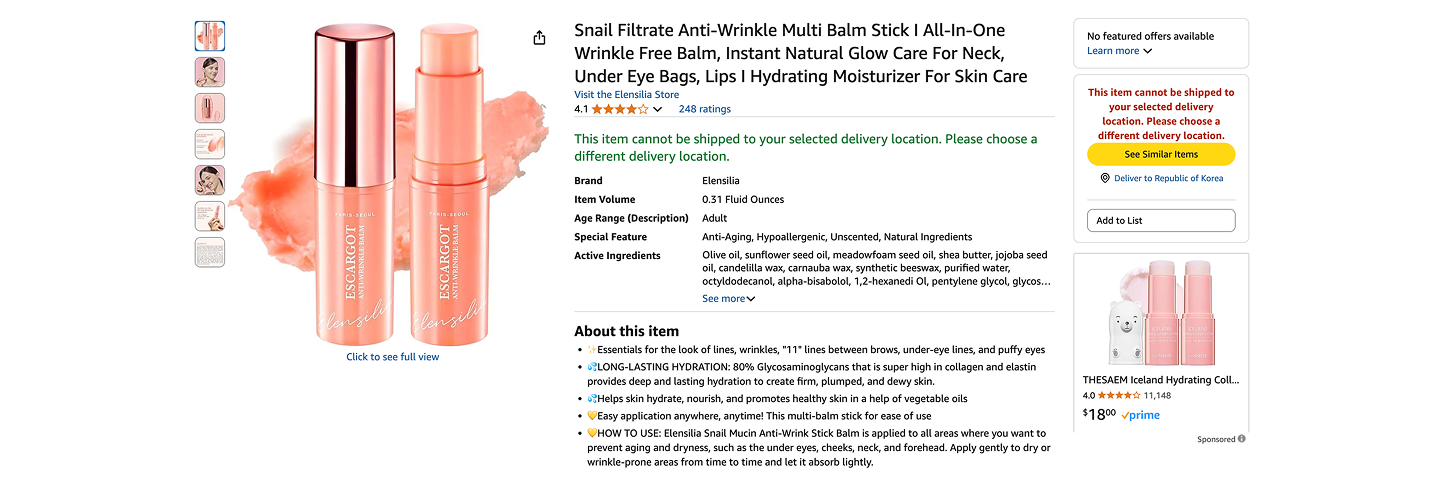Viewport: 1444px width, 477px height.
Task: Click the location pin delivery icon
Action: [1105, 178]
